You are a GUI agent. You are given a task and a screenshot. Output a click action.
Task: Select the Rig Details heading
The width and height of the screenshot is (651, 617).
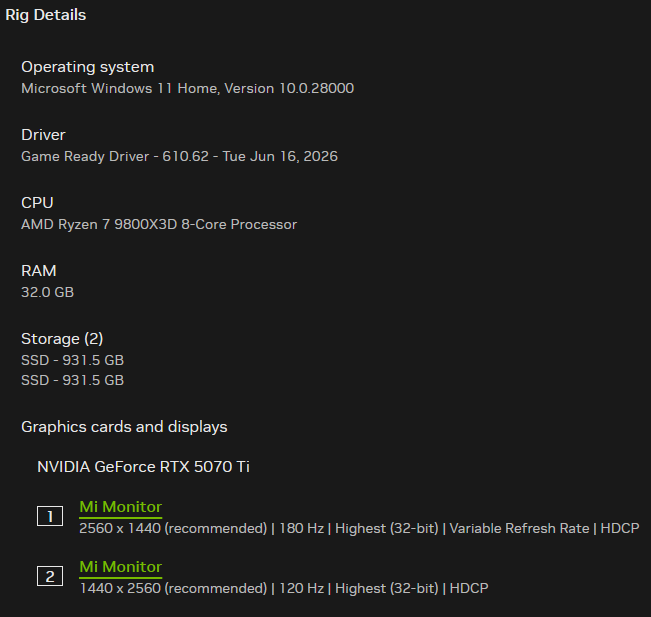click(46, 15)
